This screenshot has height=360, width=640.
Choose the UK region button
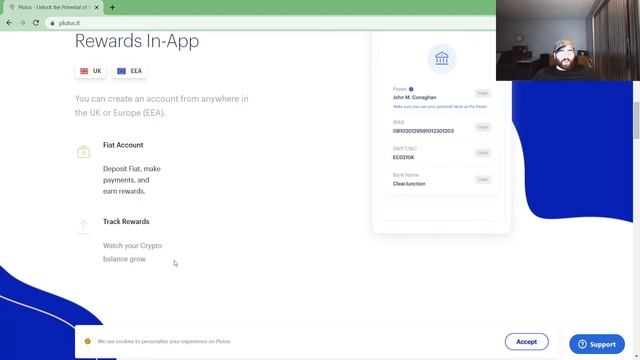(91, 71)
